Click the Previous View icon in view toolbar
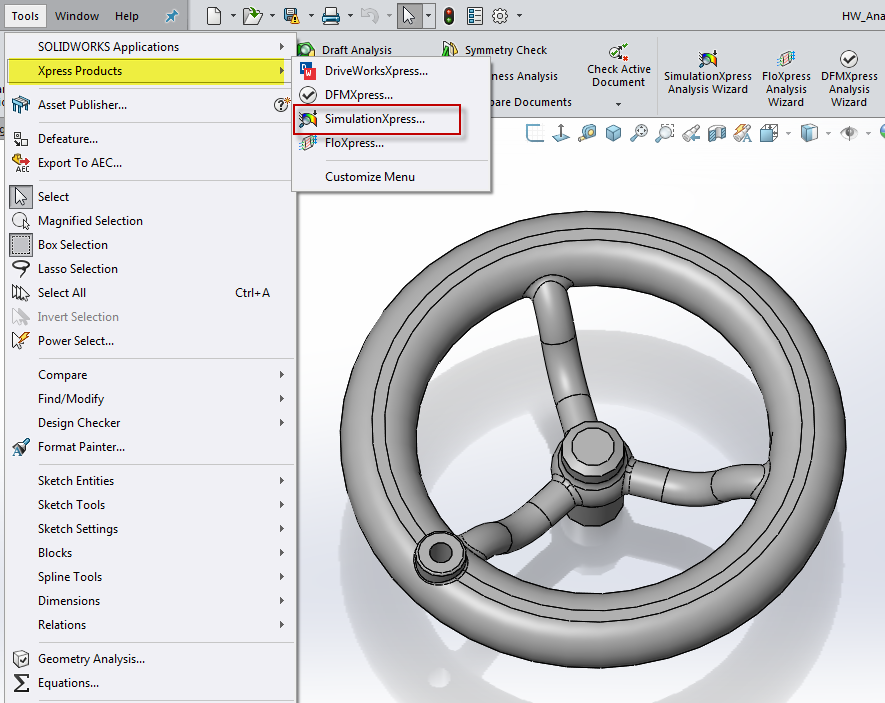885x703 pixels. (x=691, y=134)
